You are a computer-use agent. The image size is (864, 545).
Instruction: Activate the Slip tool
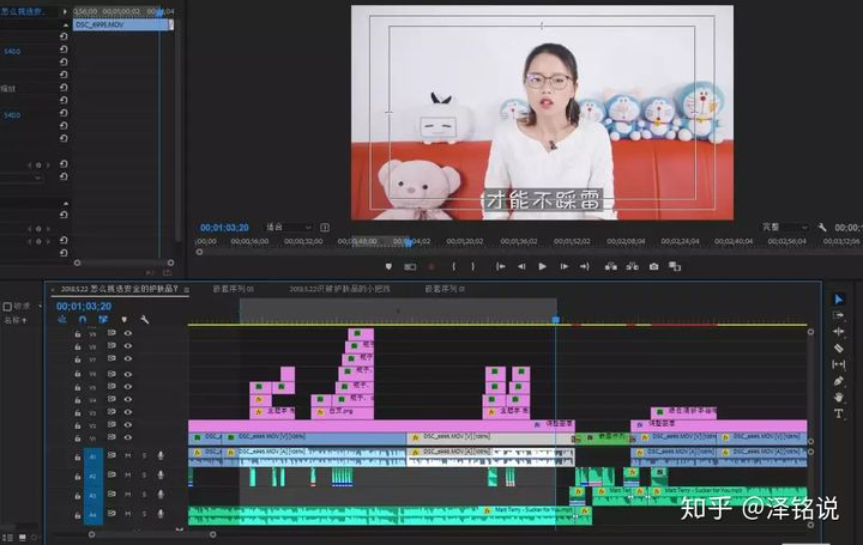838,364
